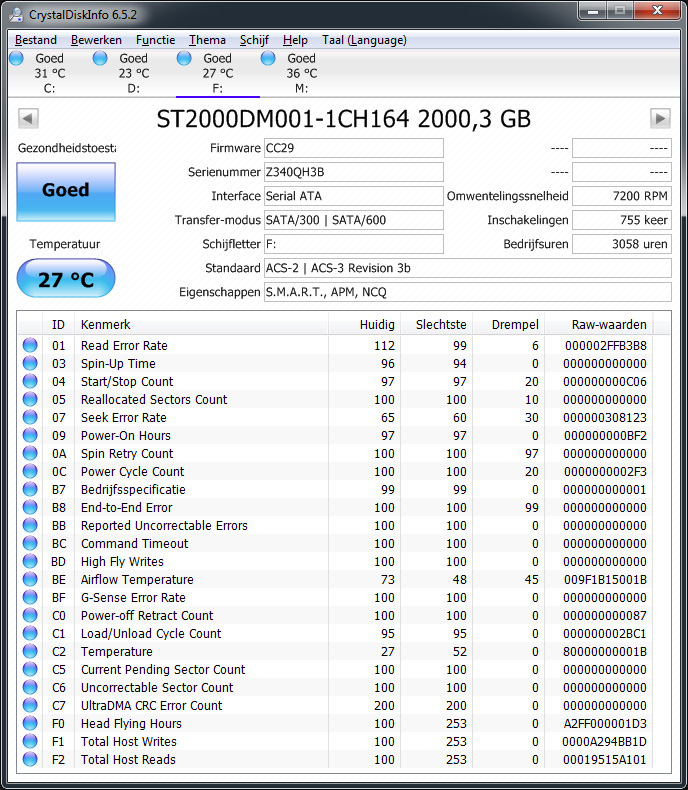The height and width of the screenshot is (790, 688).
Task: Click status orb of Seek Error Rate row
Action: [30, 417]
